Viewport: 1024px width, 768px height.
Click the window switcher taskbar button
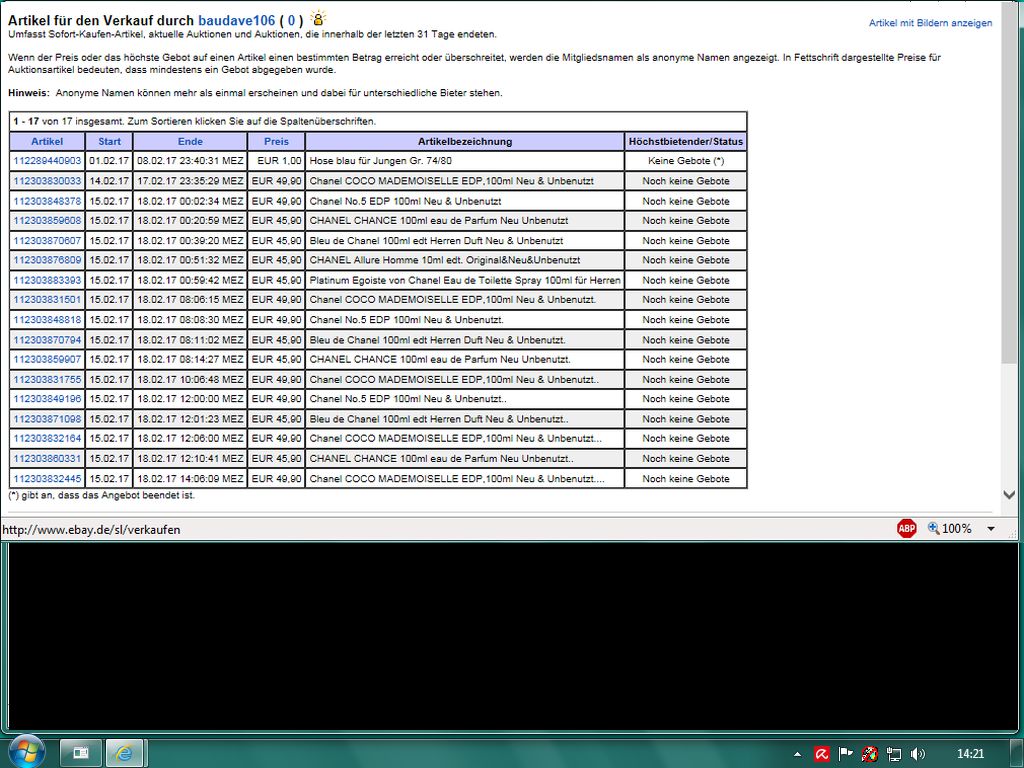(81, 754)
